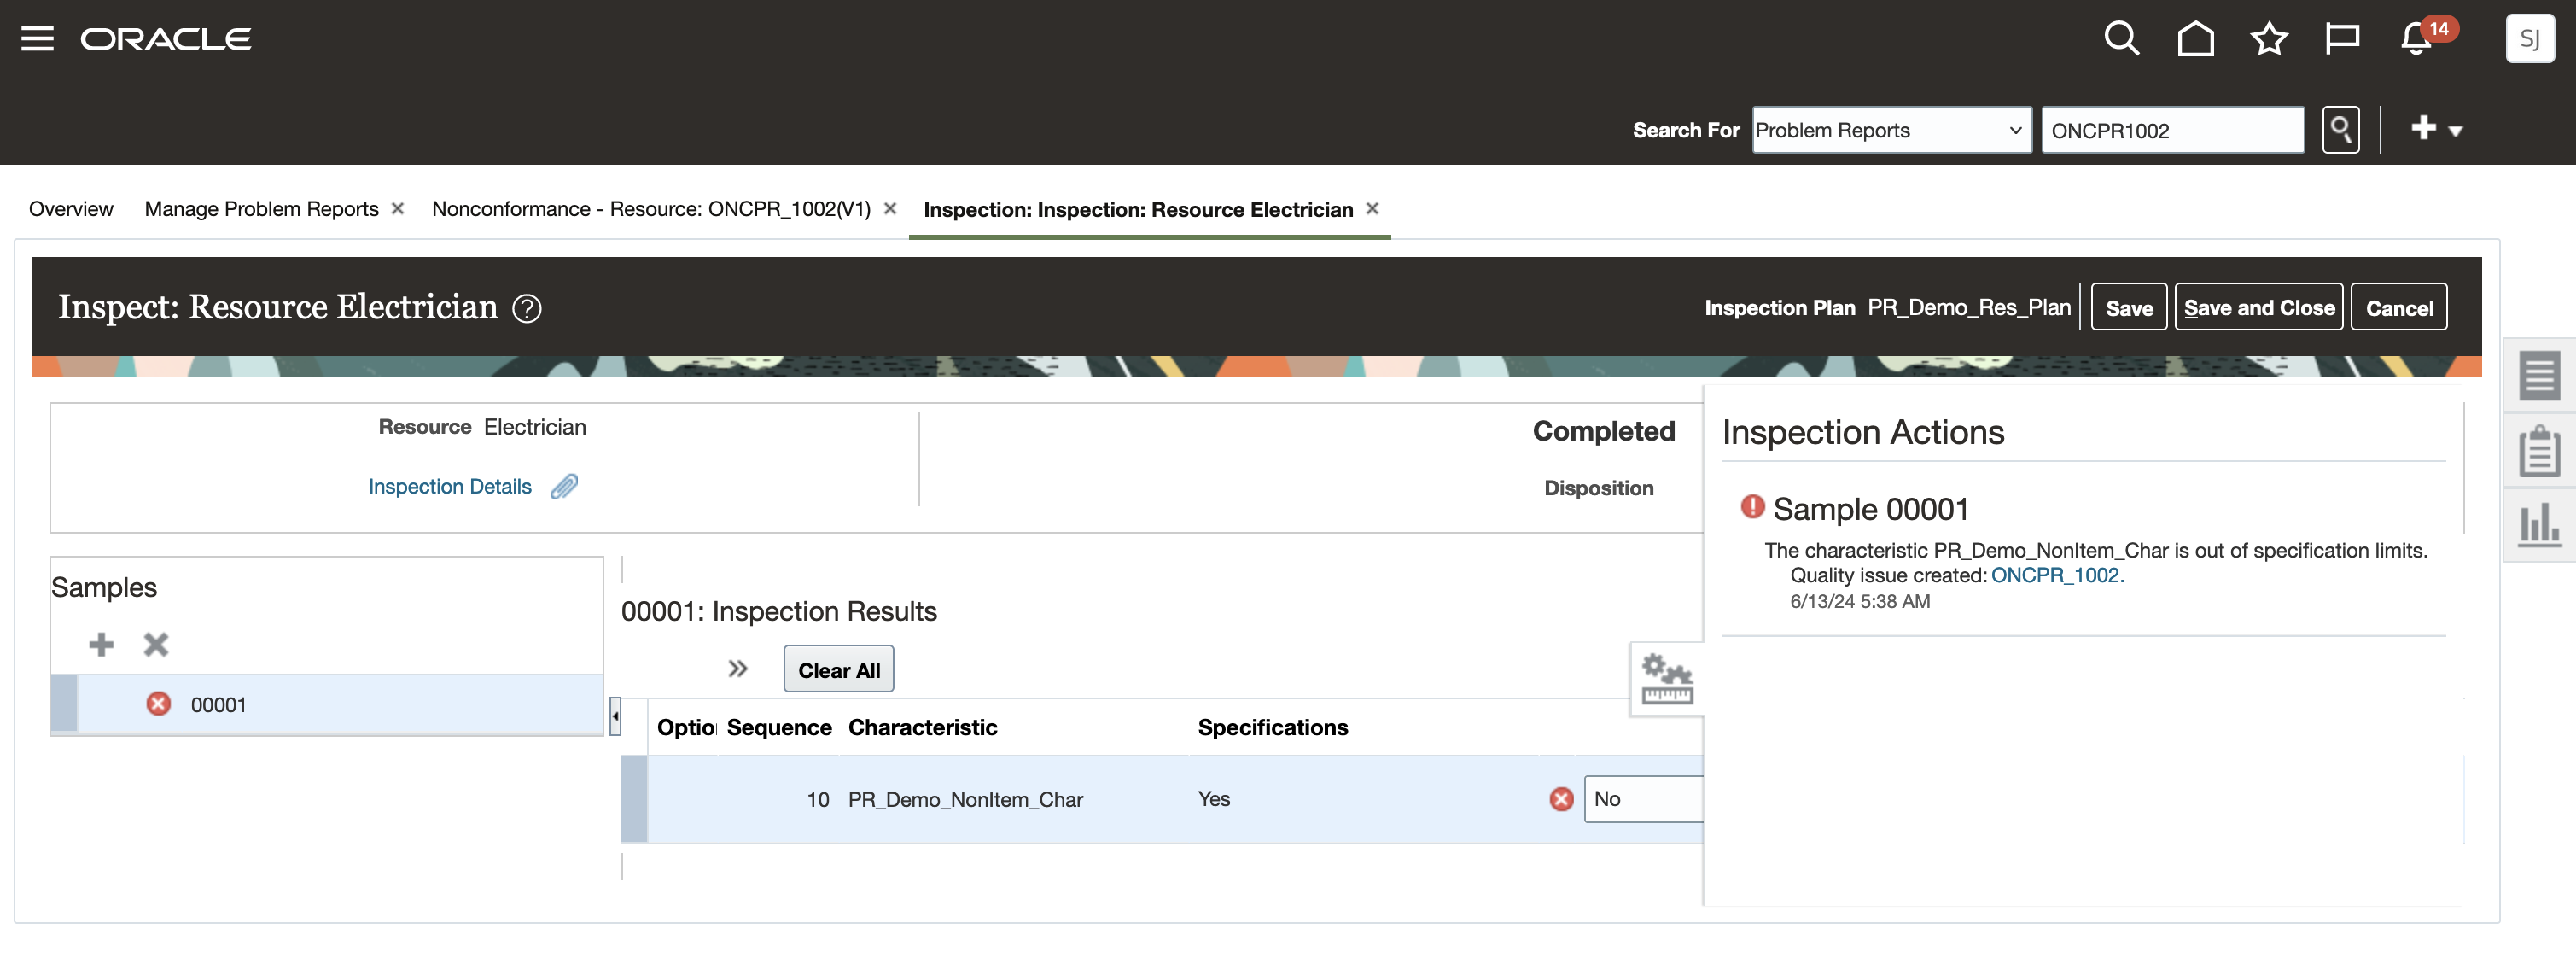Open the inspection actions gear-ruler icon

(1666, 680)
